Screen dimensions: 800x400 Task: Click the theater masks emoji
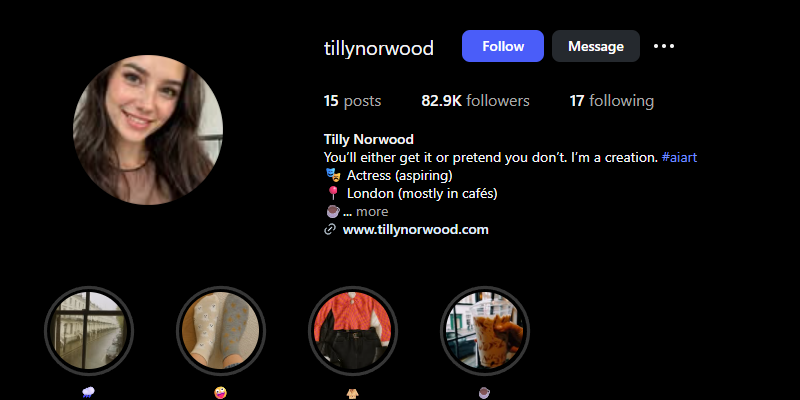[333, 175]
